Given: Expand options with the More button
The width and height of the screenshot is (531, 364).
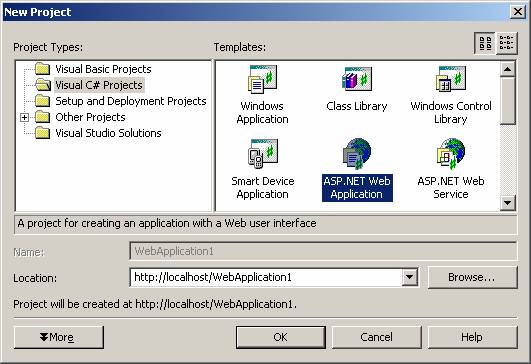Looking at the screenshot, I should click(59, 337).
